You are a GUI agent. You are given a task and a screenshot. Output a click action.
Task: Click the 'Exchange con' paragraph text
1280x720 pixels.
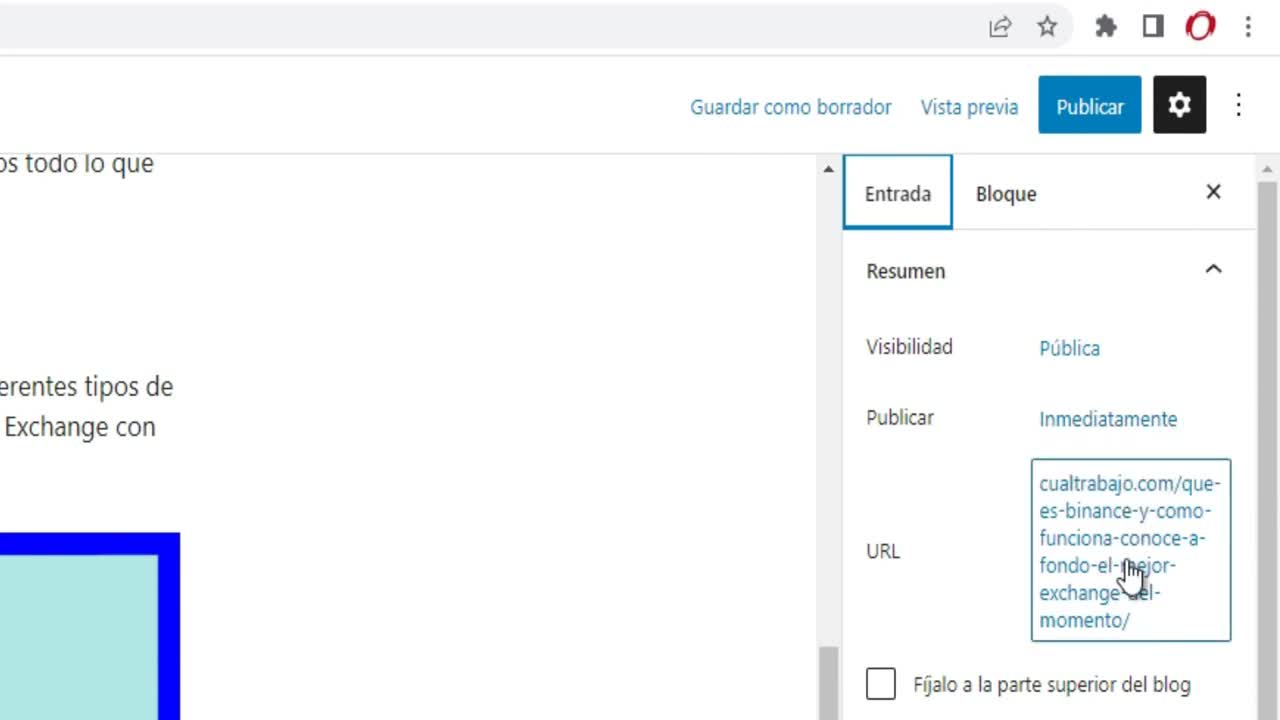[x=79, y=427]
